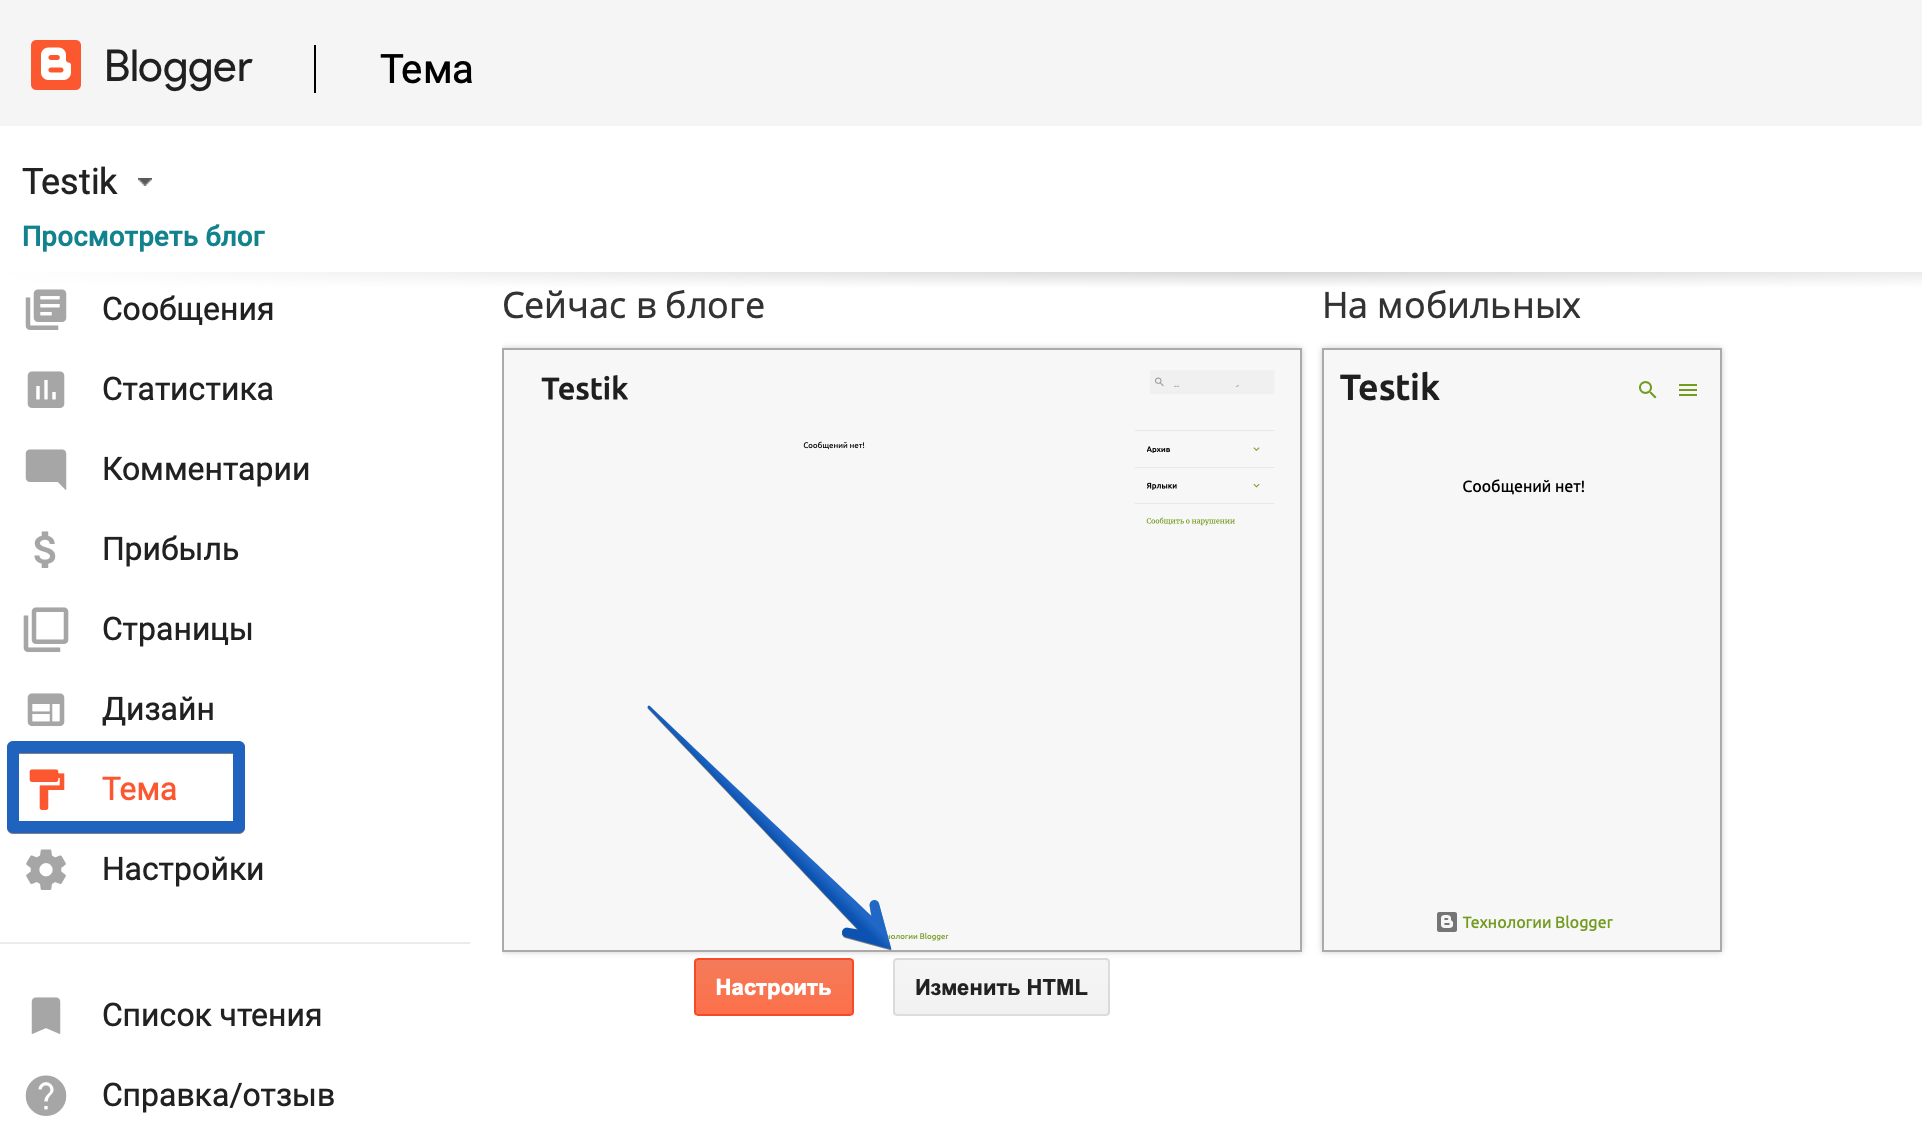Open the Дизайн menu item
Image resolution: width=1922 pixels, height=1126 pixels.
[x=158, y=709]
